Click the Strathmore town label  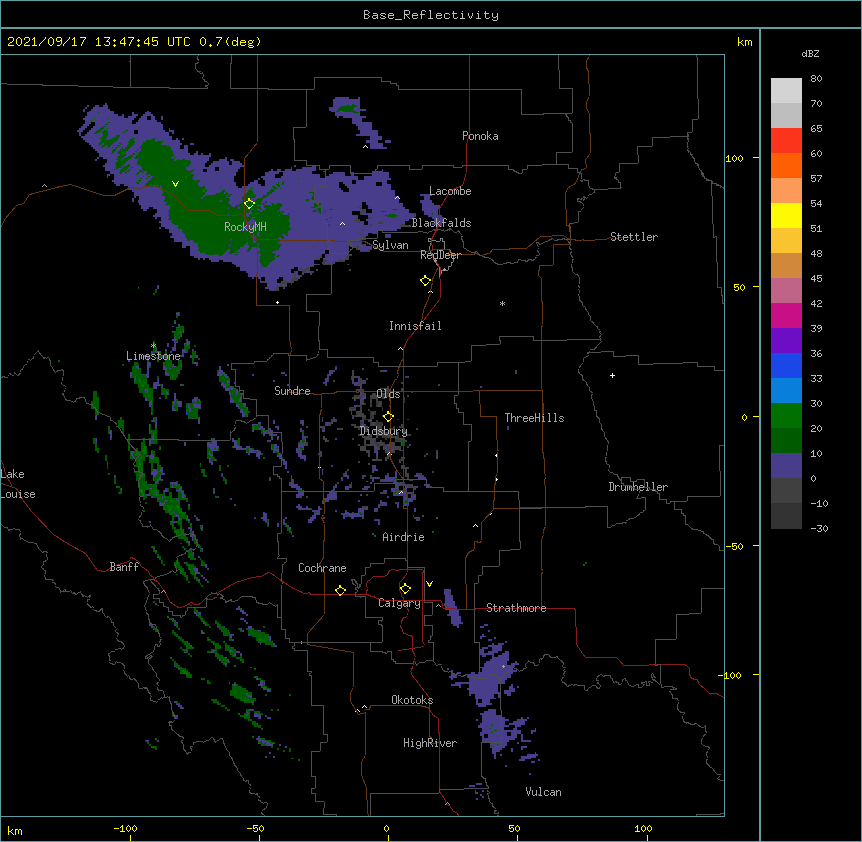pos(516,608)
